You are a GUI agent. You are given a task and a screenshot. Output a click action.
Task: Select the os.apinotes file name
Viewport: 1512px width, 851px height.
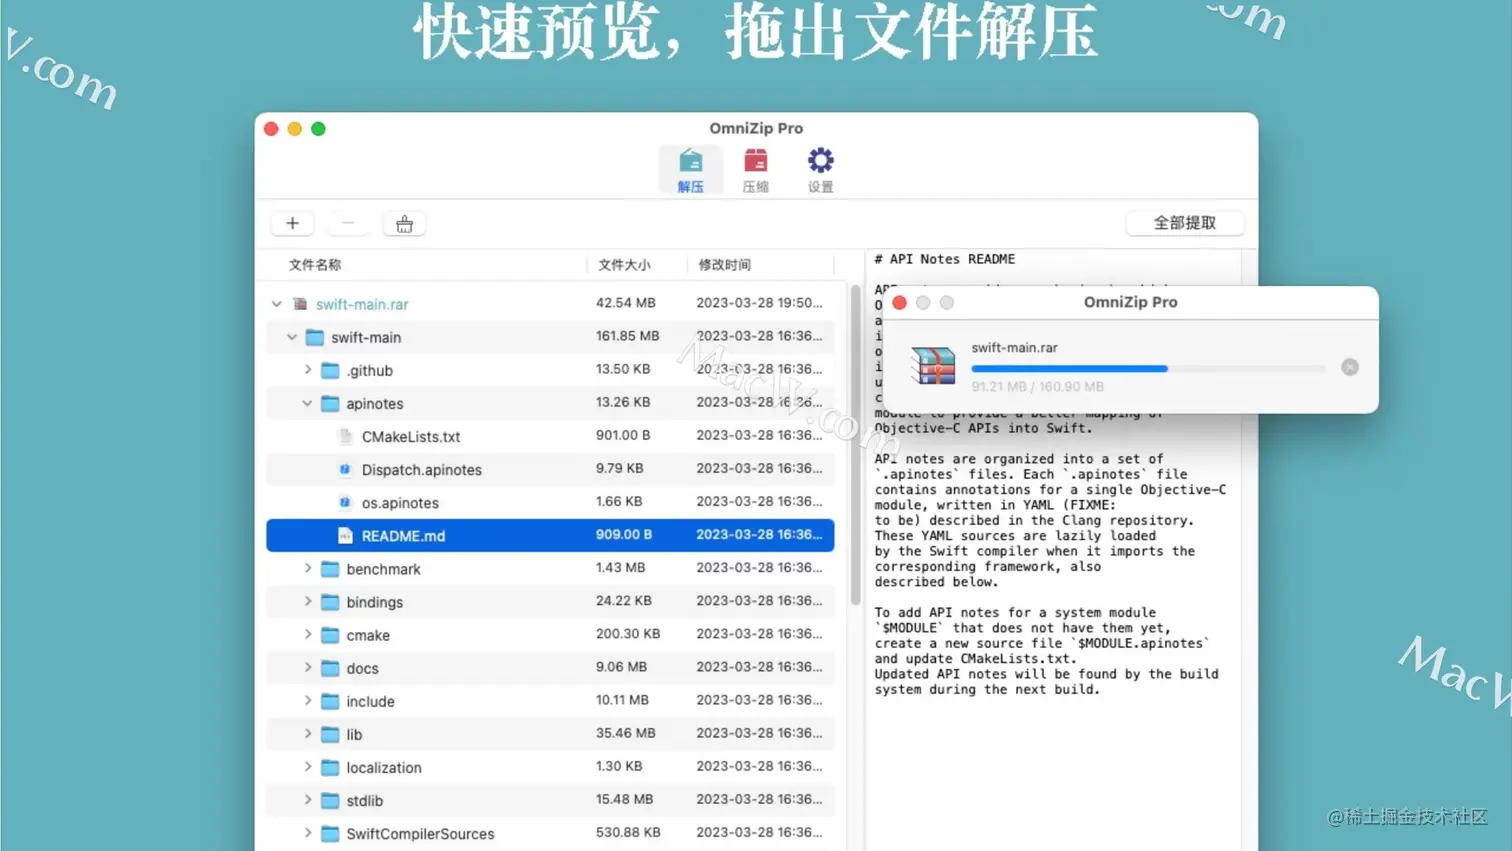click(400, 502)
